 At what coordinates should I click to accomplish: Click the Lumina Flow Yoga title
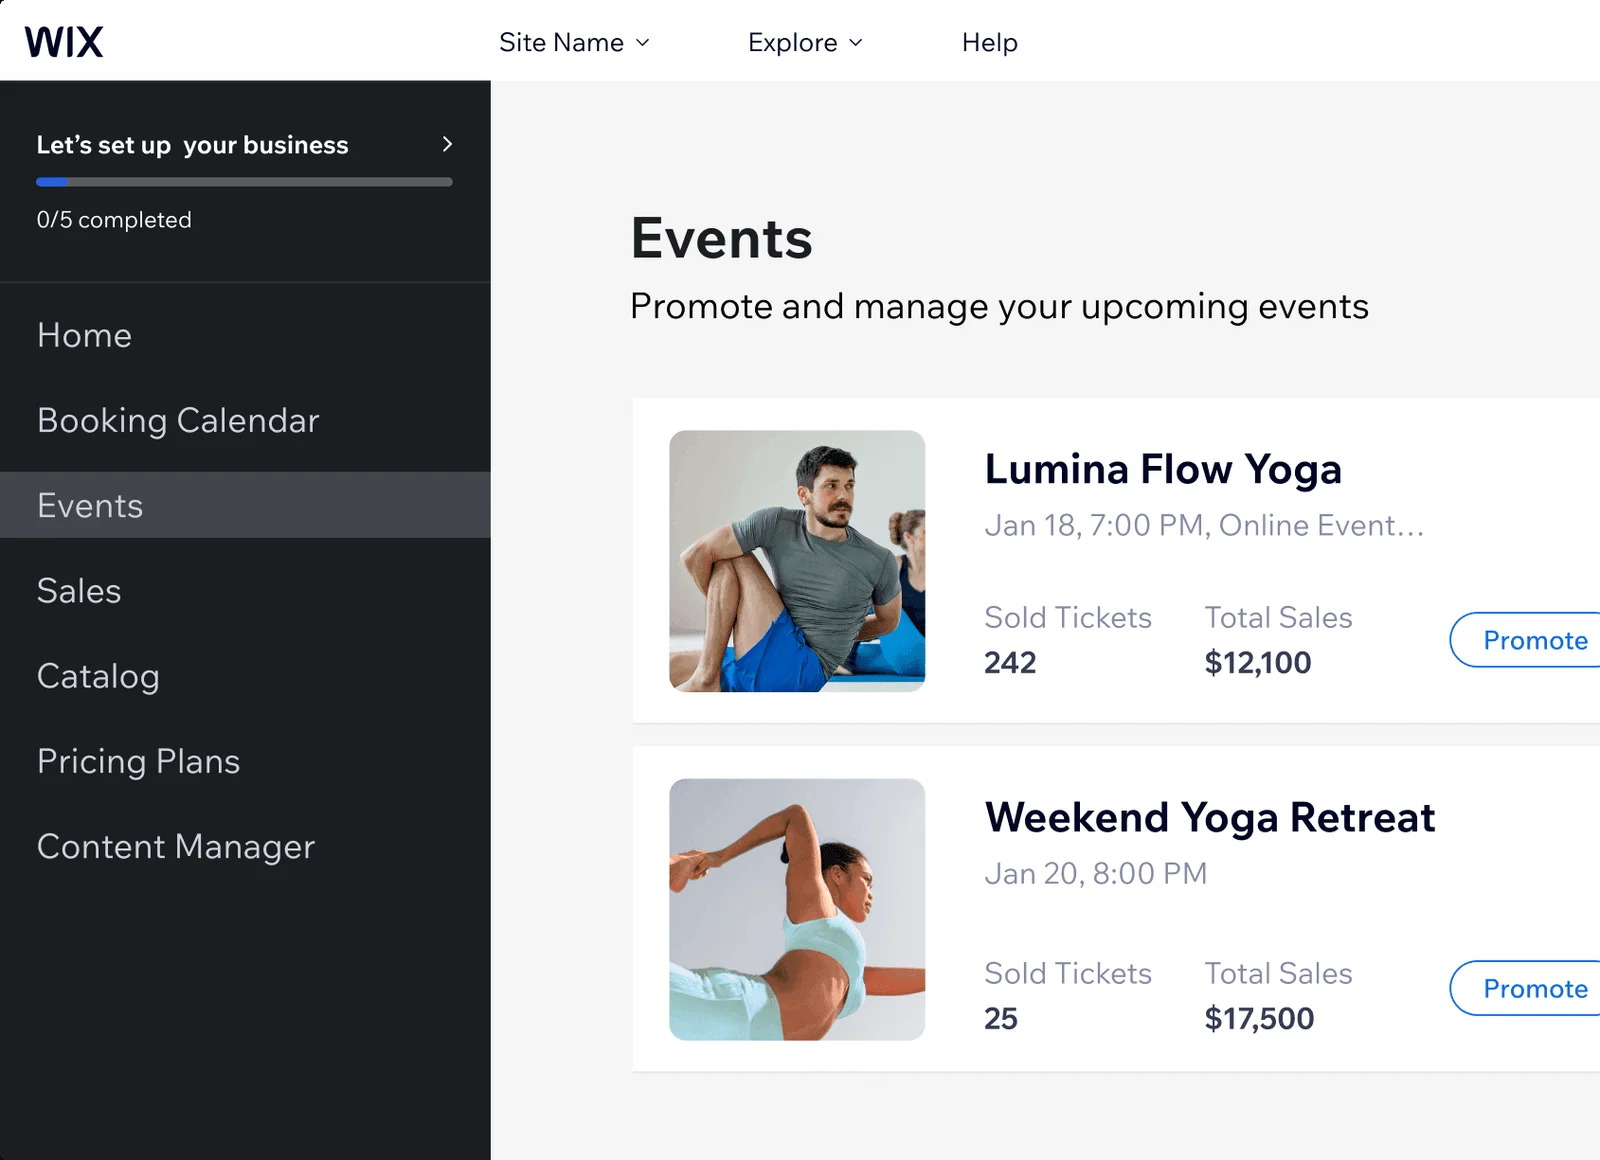pyautogui.click(x=1163, y=469)
